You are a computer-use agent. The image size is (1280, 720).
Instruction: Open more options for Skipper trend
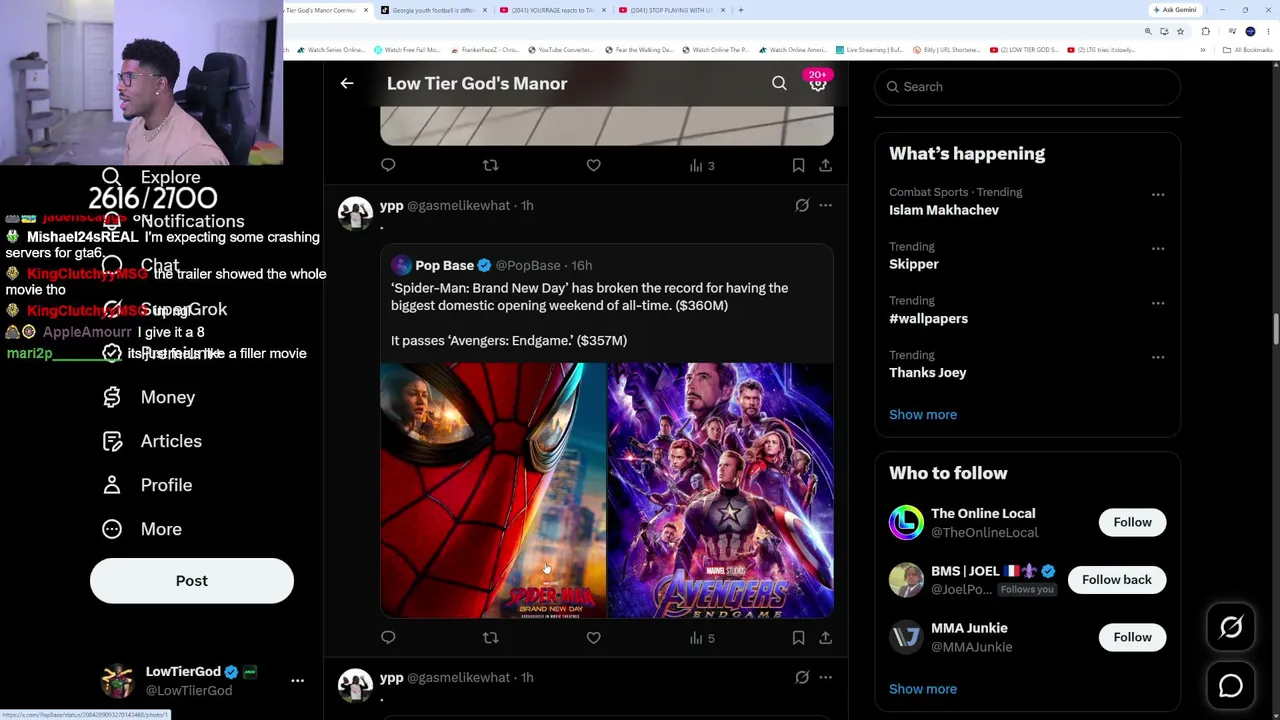coord(1157,248)
